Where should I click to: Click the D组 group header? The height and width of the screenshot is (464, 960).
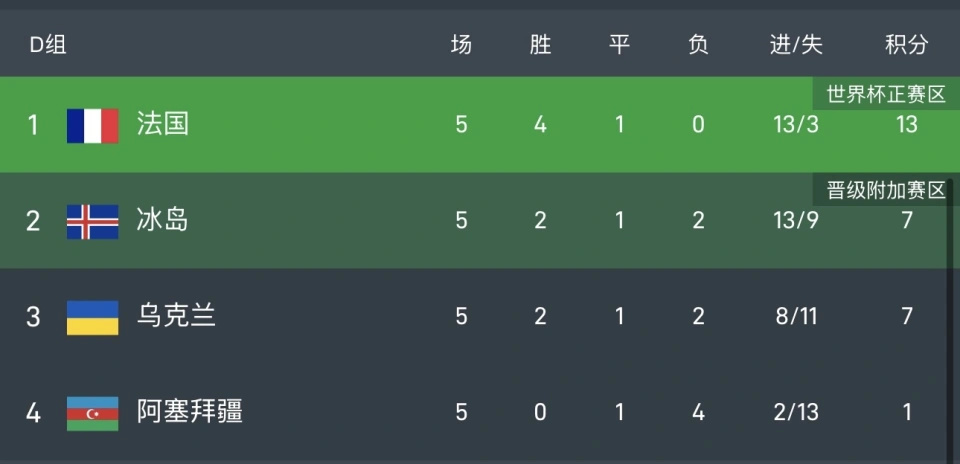(47, 45)
